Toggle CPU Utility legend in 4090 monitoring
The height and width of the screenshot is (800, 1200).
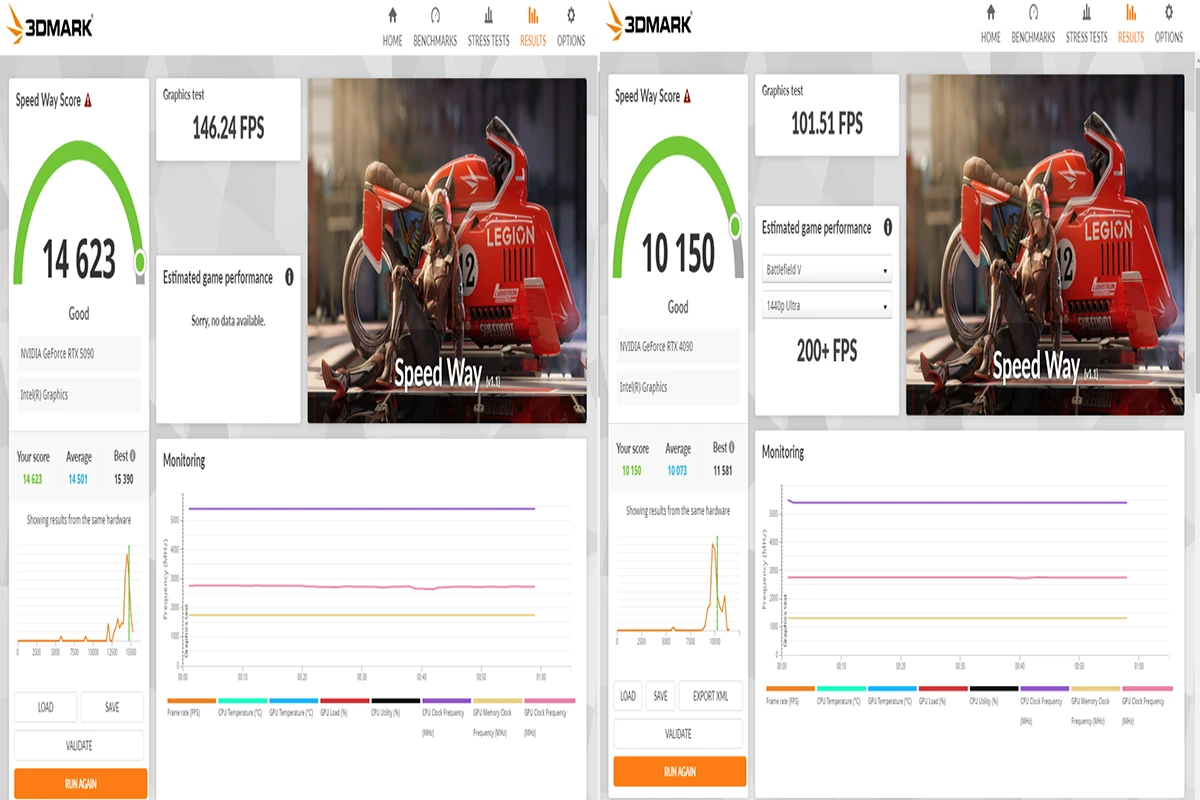click(994, 696)
